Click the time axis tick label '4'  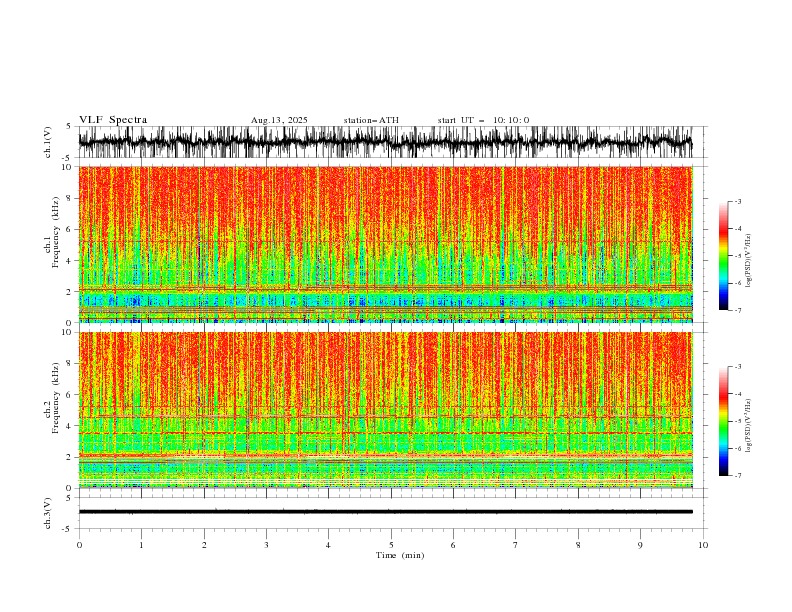click(x=328, y=545)
